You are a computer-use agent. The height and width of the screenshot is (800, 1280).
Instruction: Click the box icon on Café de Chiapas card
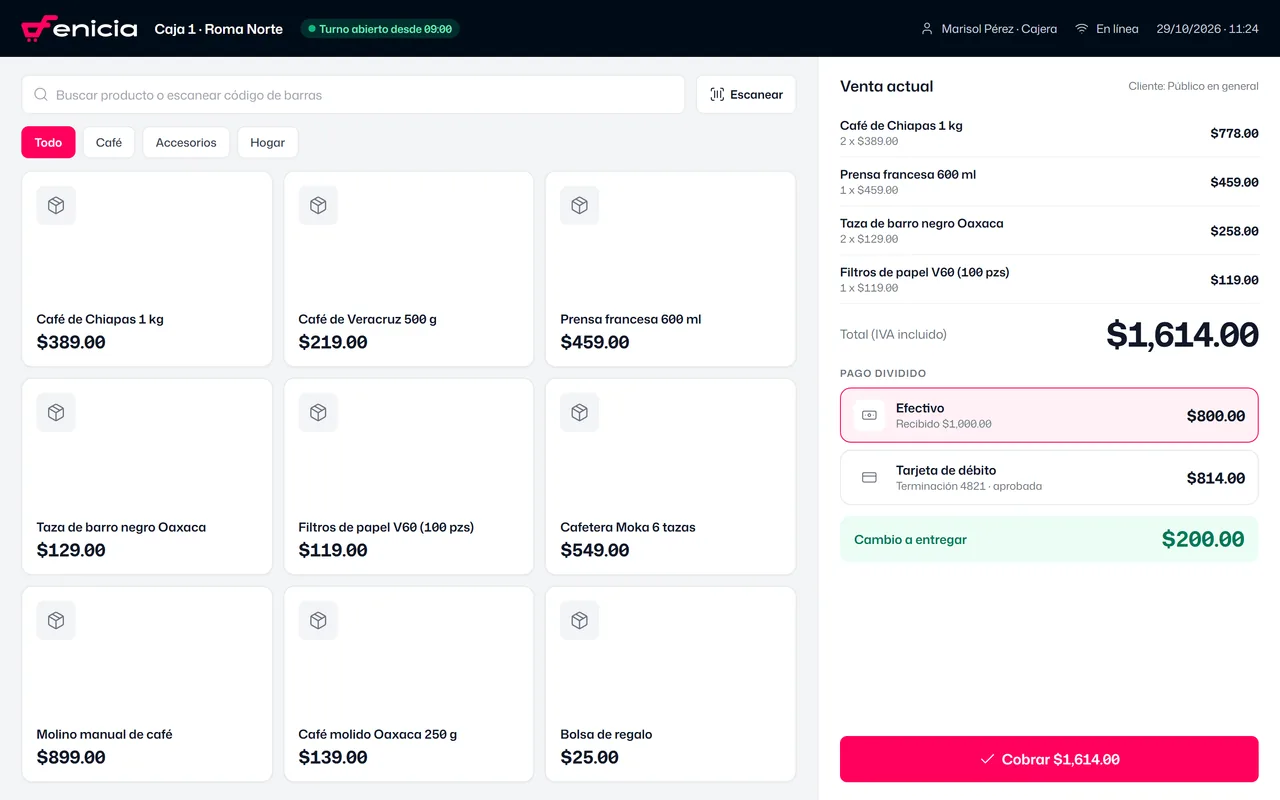(56, 205)
